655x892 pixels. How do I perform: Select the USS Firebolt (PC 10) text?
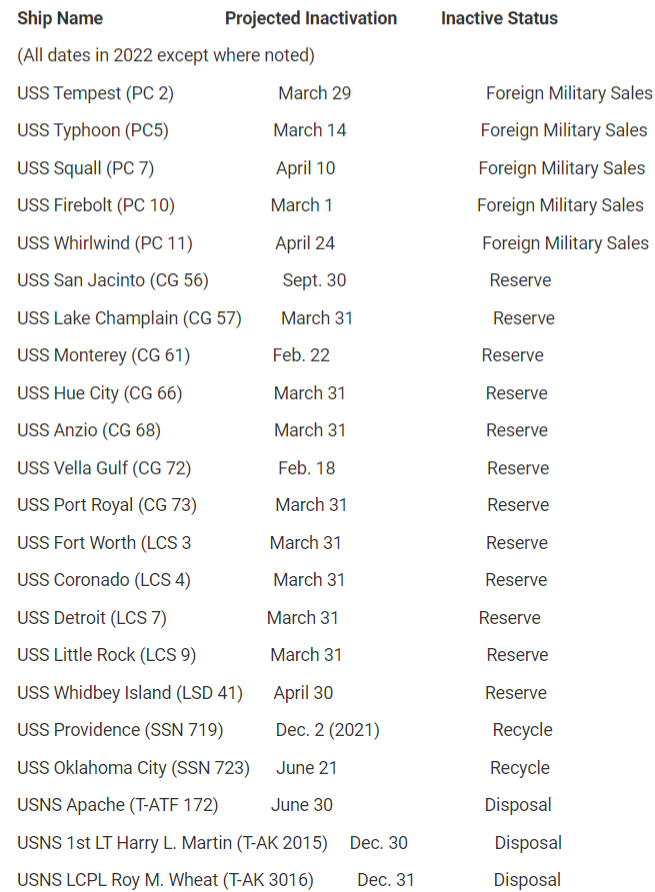96,205
